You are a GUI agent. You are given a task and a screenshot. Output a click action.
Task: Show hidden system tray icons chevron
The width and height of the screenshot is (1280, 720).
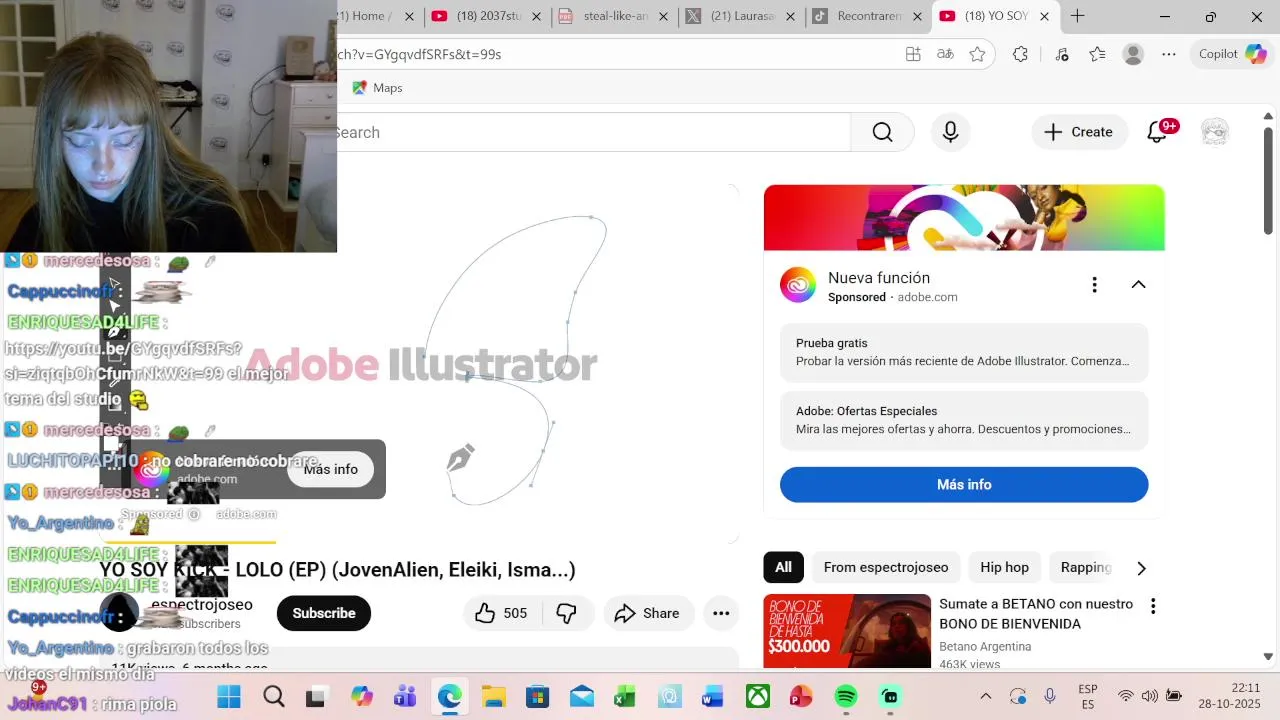click(x=985, y=696)
